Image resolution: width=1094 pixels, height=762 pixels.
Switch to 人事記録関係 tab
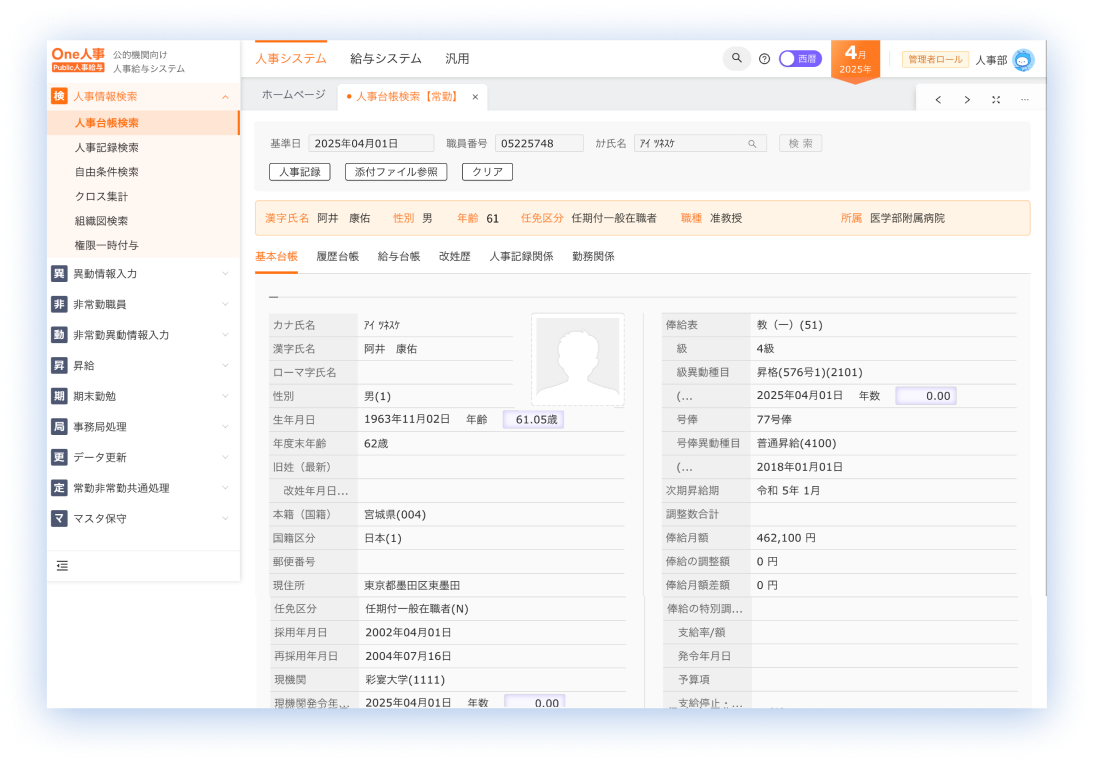[521, 257]
